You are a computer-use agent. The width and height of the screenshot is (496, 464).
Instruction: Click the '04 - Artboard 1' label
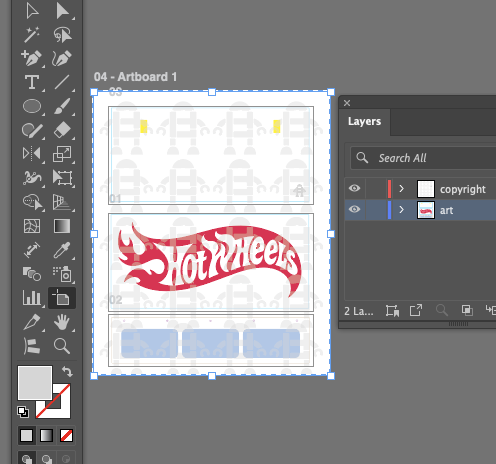tap(135, 77)
